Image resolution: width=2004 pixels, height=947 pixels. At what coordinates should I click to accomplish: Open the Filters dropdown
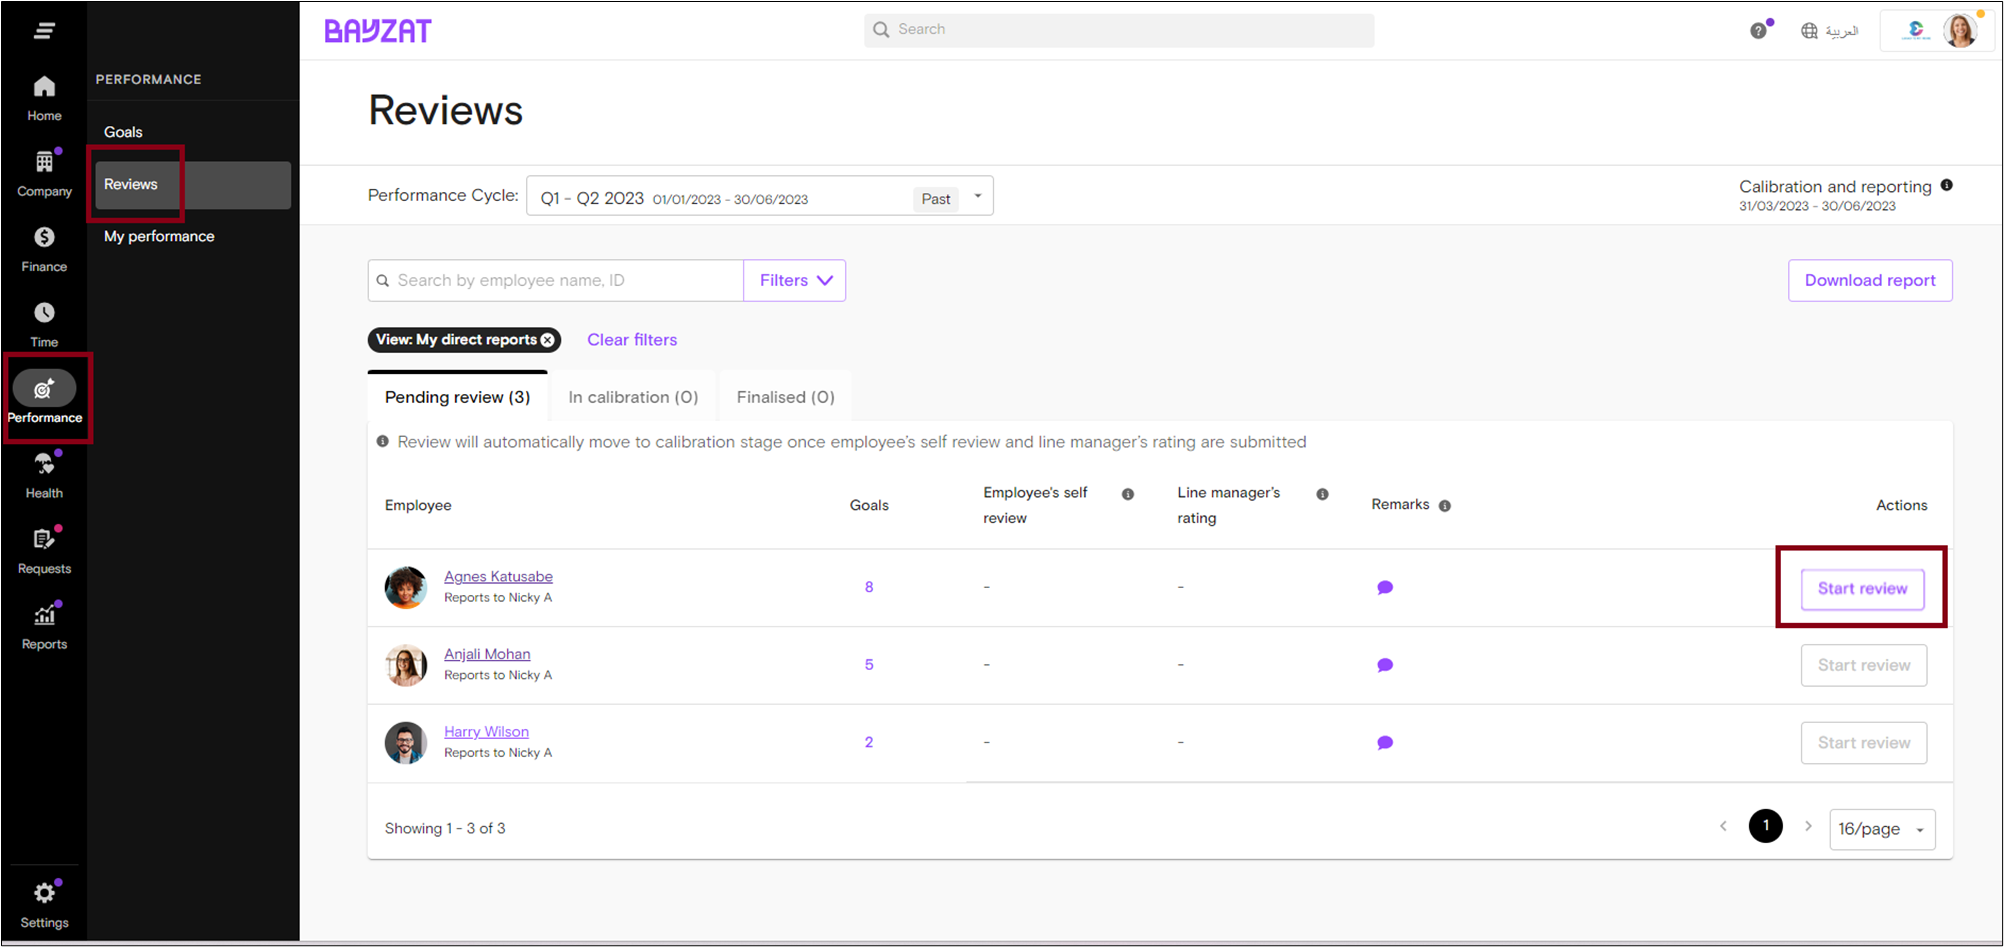click(795, 281)
